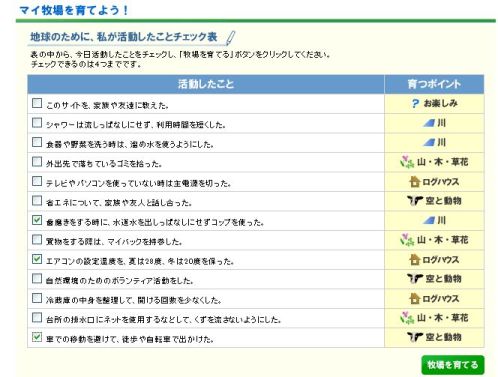Click the ログハウス label in the テレビやパソコン row
The image size is (498, 377).
click(x=441, y=182)
